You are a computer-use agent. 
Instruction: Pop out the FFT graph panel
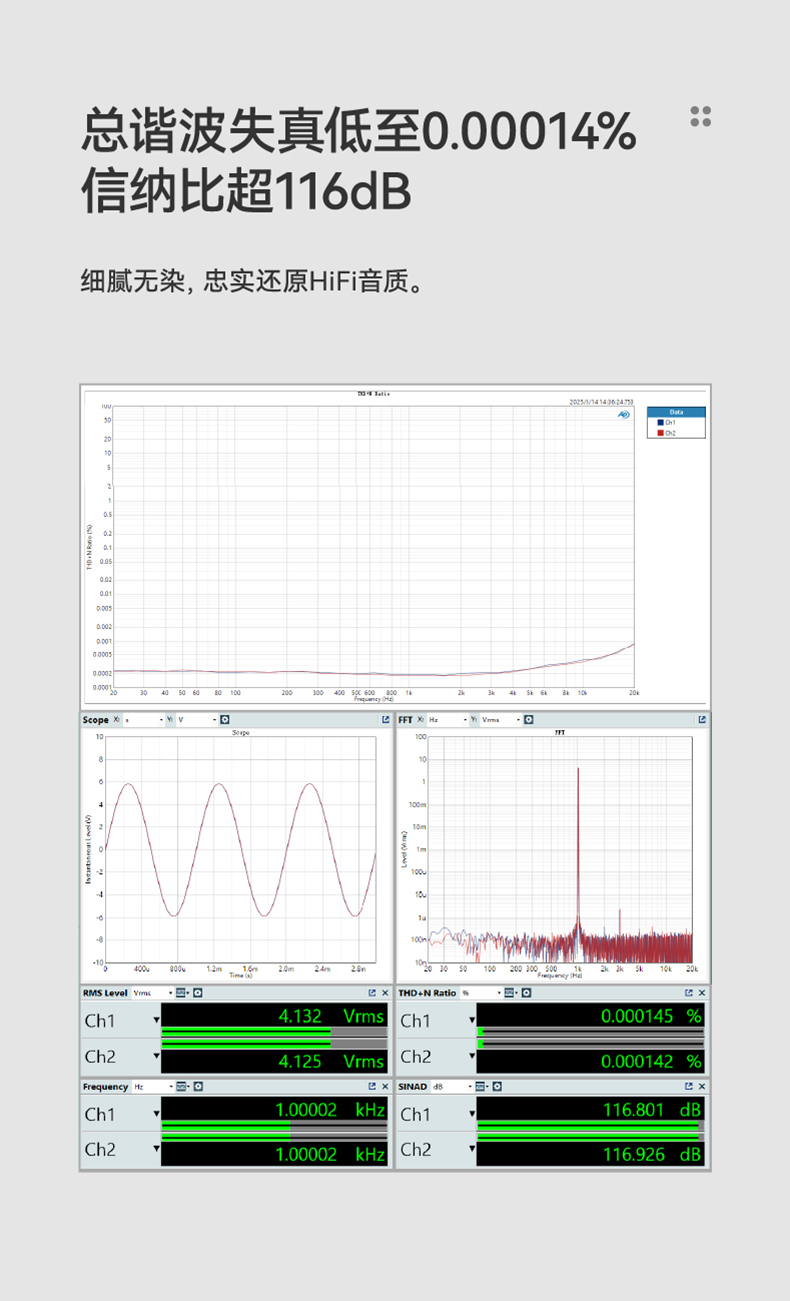point(702,720)
